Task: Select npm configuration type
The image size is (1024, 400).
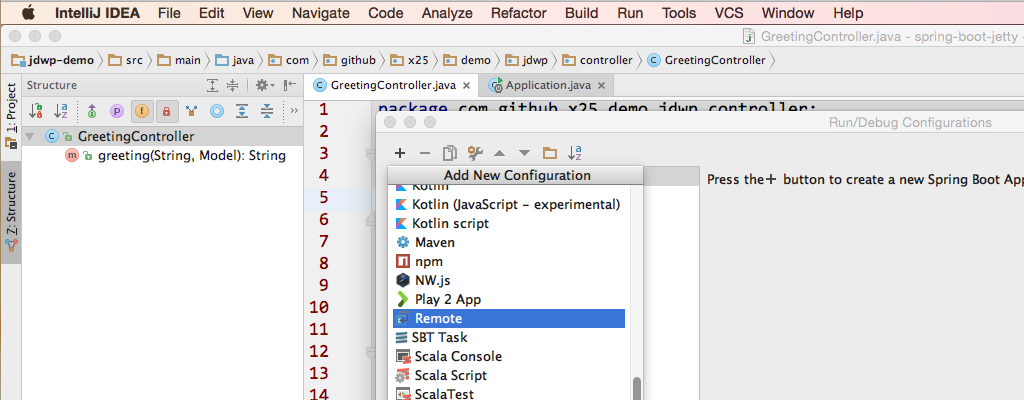Action: pos(509,261)
